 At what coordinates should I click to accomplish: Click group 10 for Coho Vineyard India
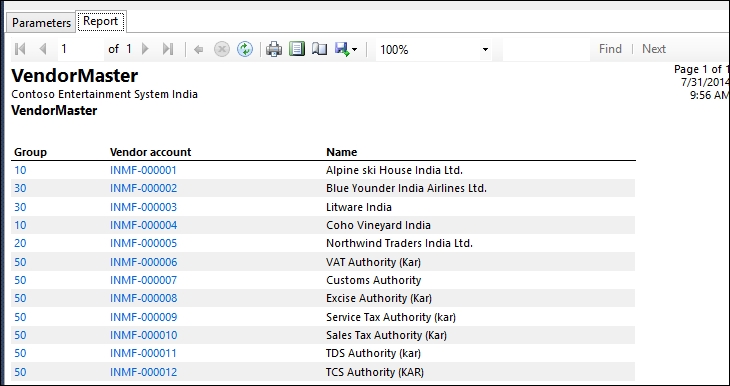coord(20,225)
